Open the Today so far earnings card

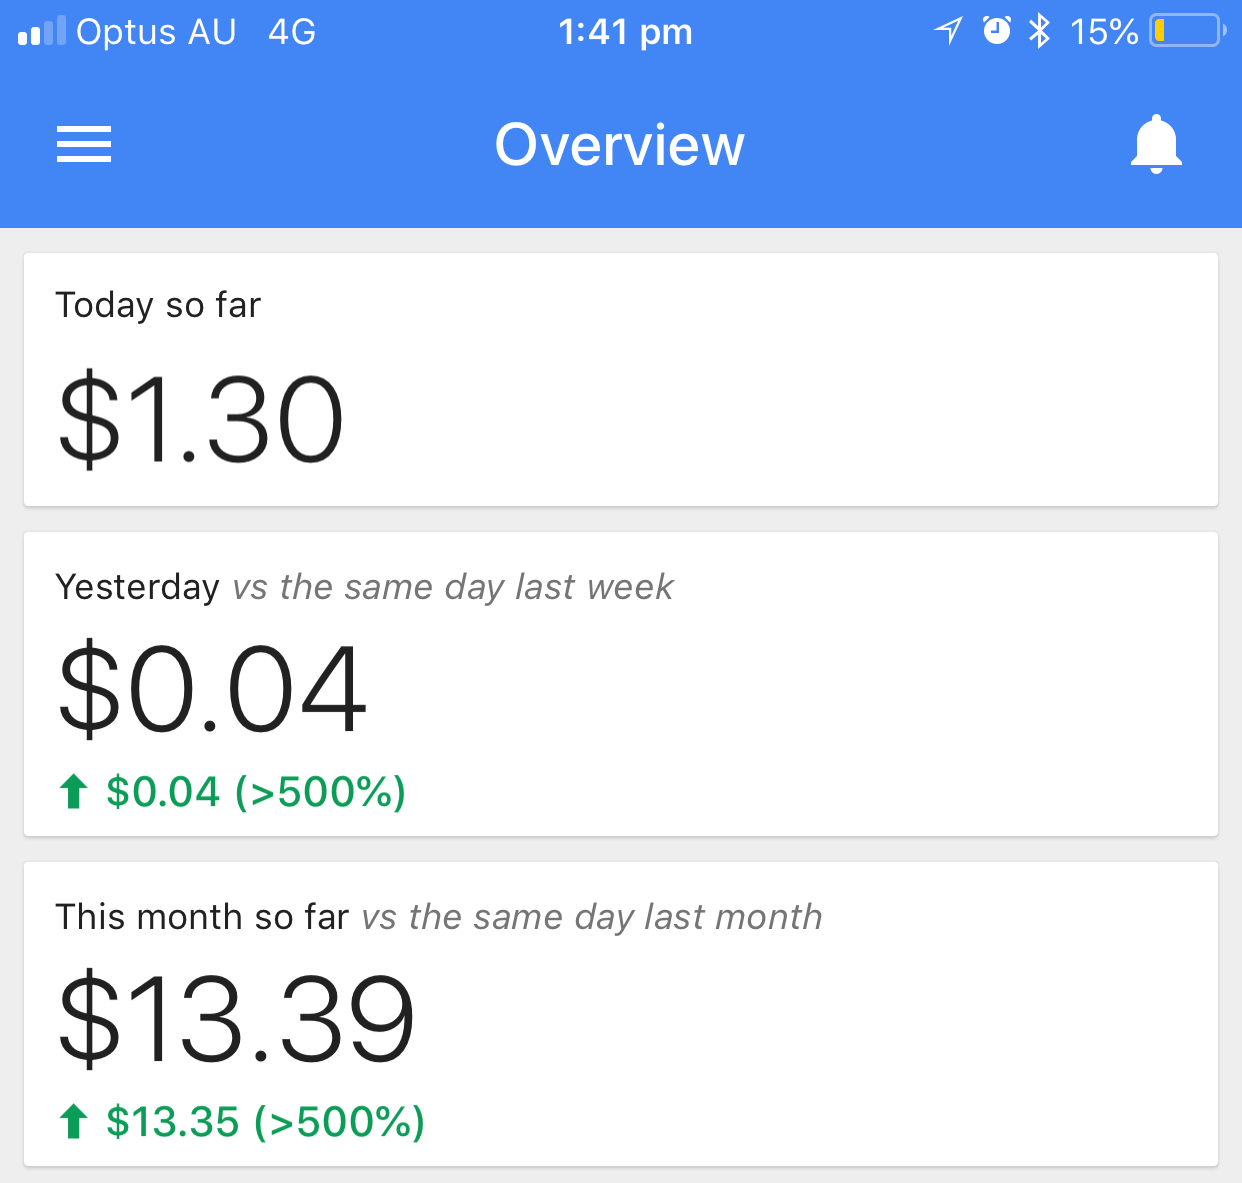(x=620, y=379)
